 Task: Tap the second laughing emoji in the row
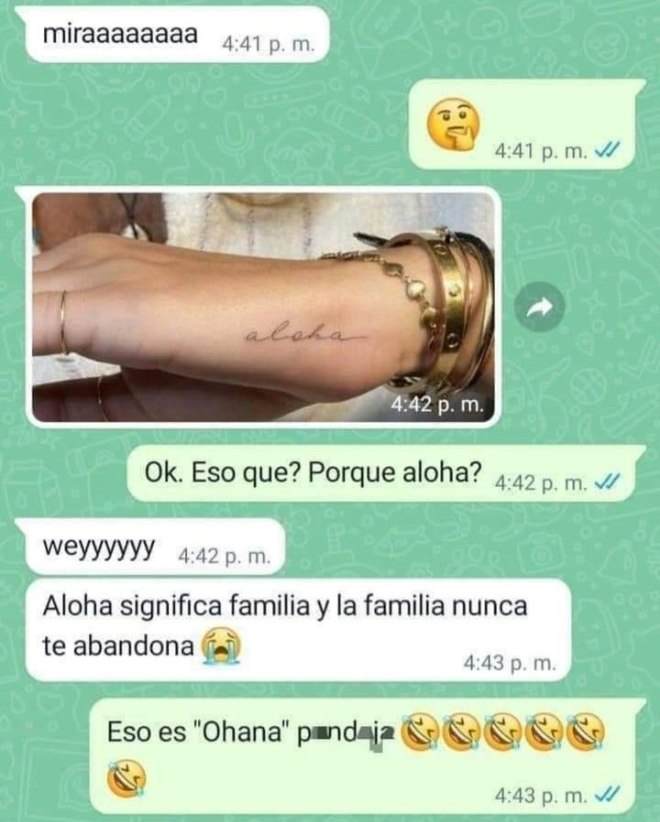pos(462,732)
